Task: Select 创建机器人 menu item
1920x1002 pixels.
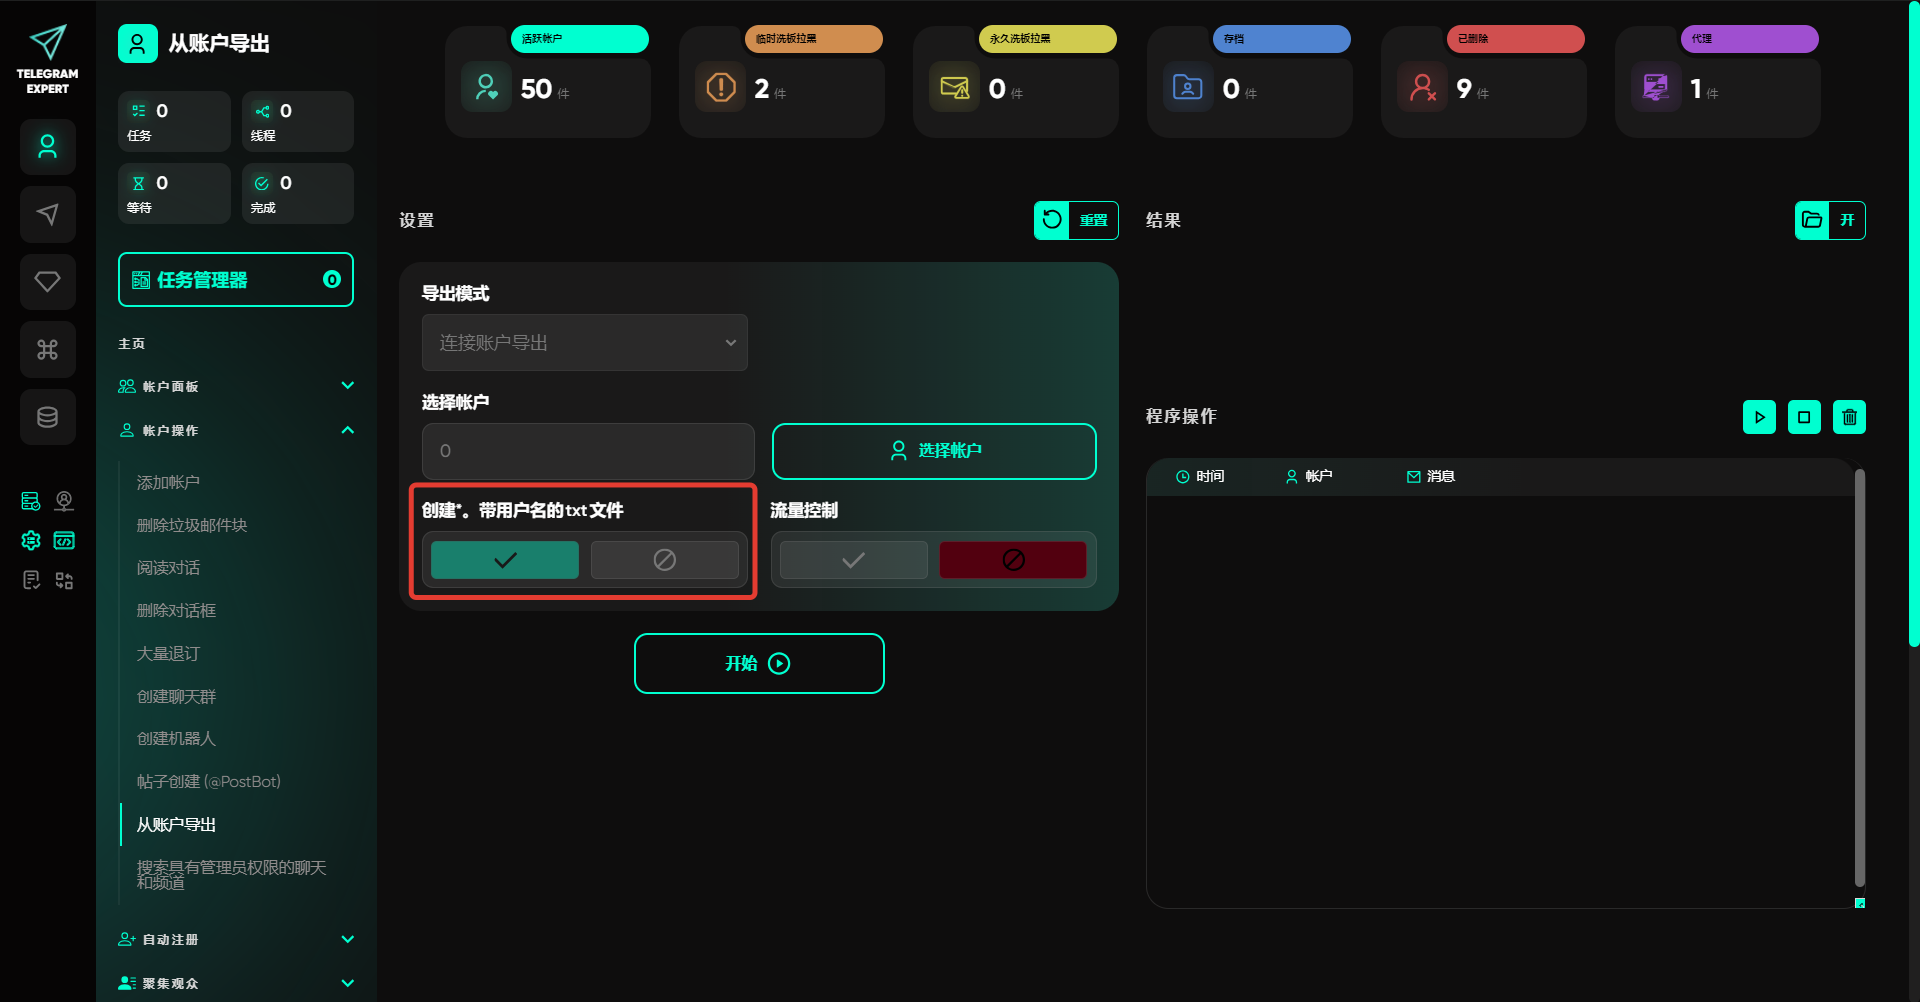Action: coord(176,739)
